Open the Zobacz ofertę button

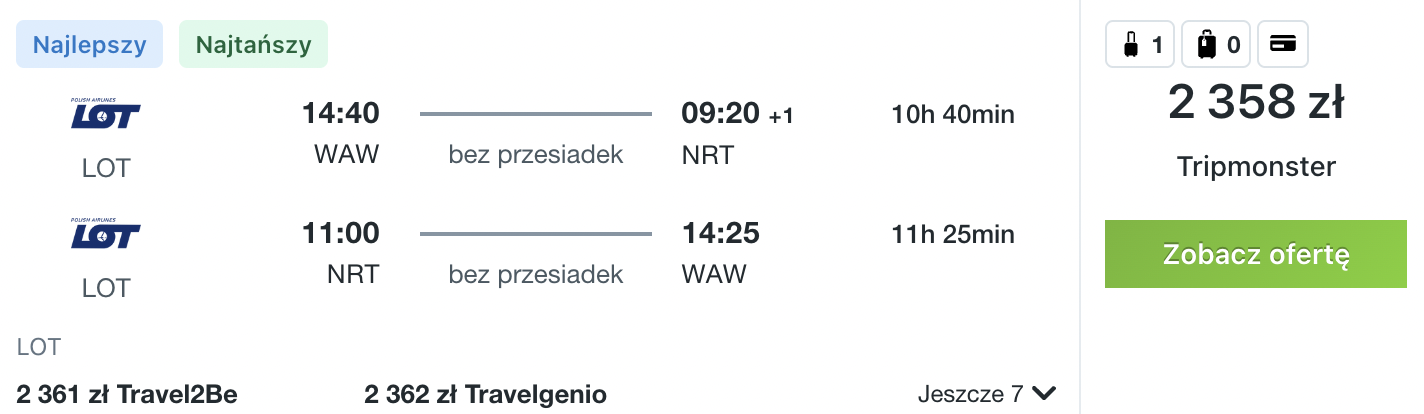(x=1257, y=254)
